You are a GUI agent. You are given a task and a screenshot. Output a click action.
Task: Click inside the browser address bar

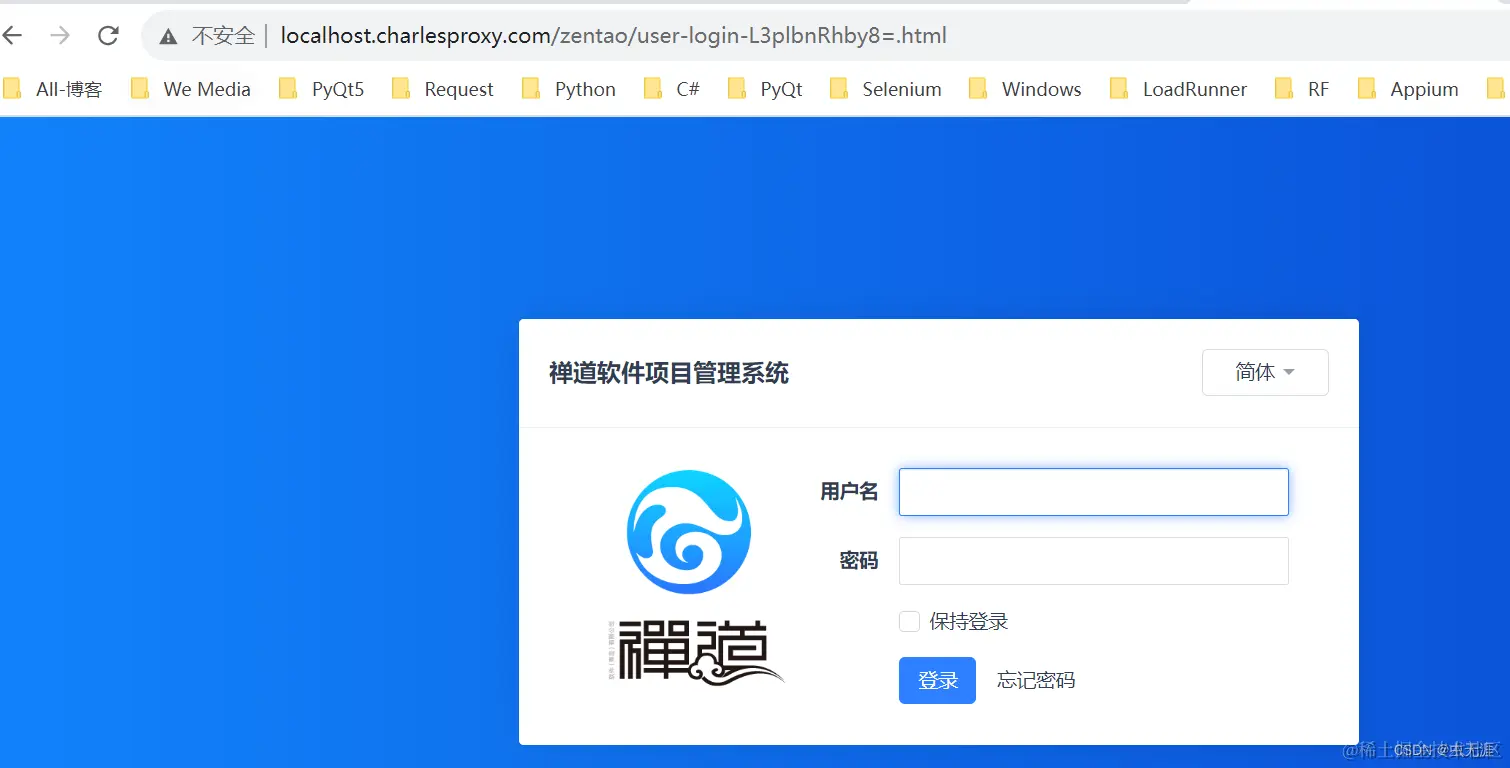click(x=600, y=34)
